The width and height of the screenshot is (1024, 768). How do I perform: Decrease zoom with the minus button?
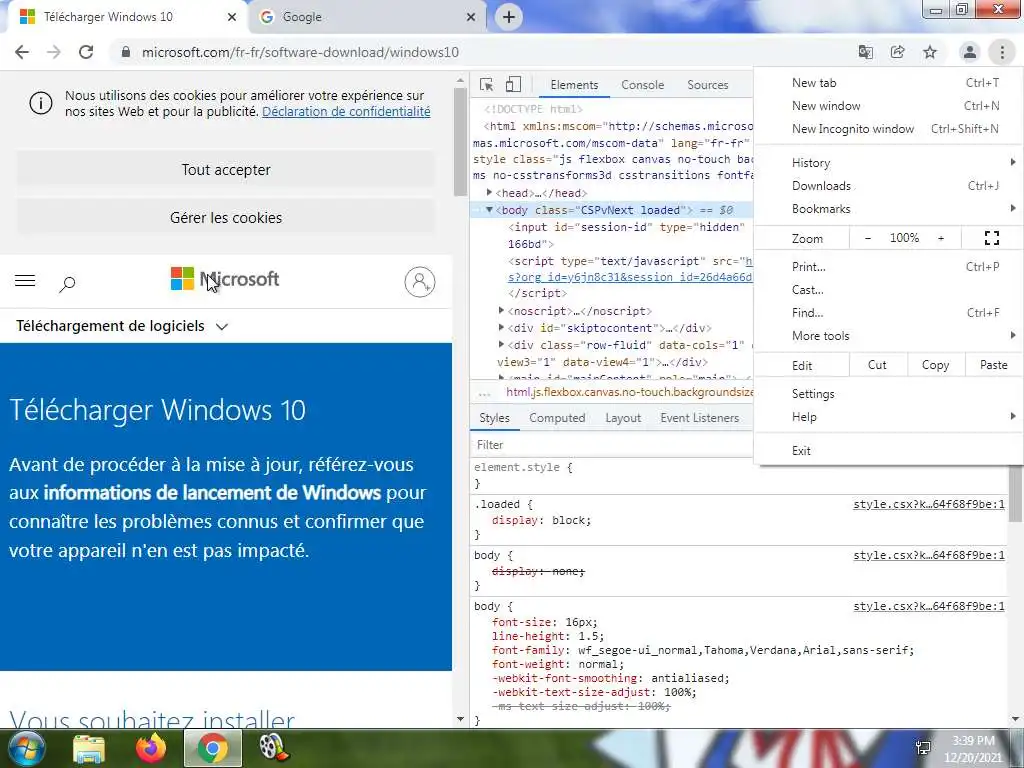point(868,238)
